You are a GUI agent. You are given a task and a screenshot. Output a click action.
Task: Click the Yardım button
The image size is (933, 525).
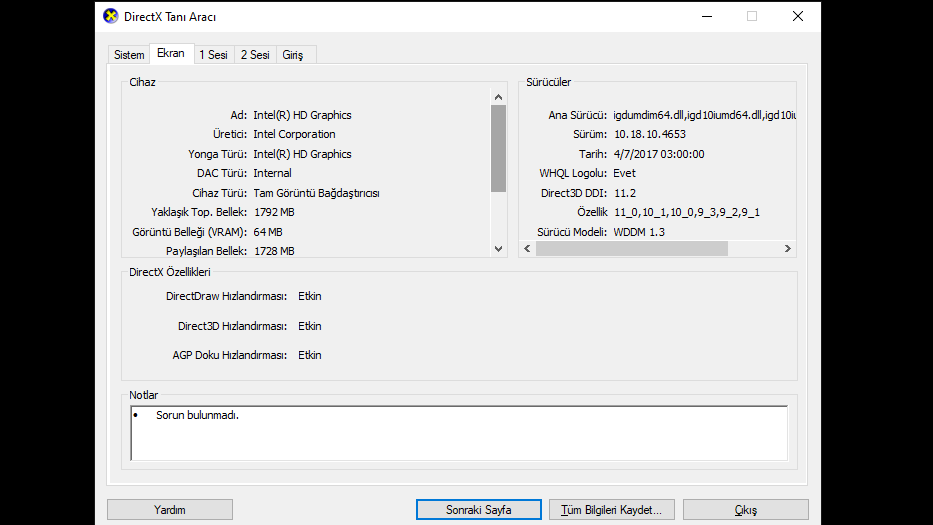point(170,510)
